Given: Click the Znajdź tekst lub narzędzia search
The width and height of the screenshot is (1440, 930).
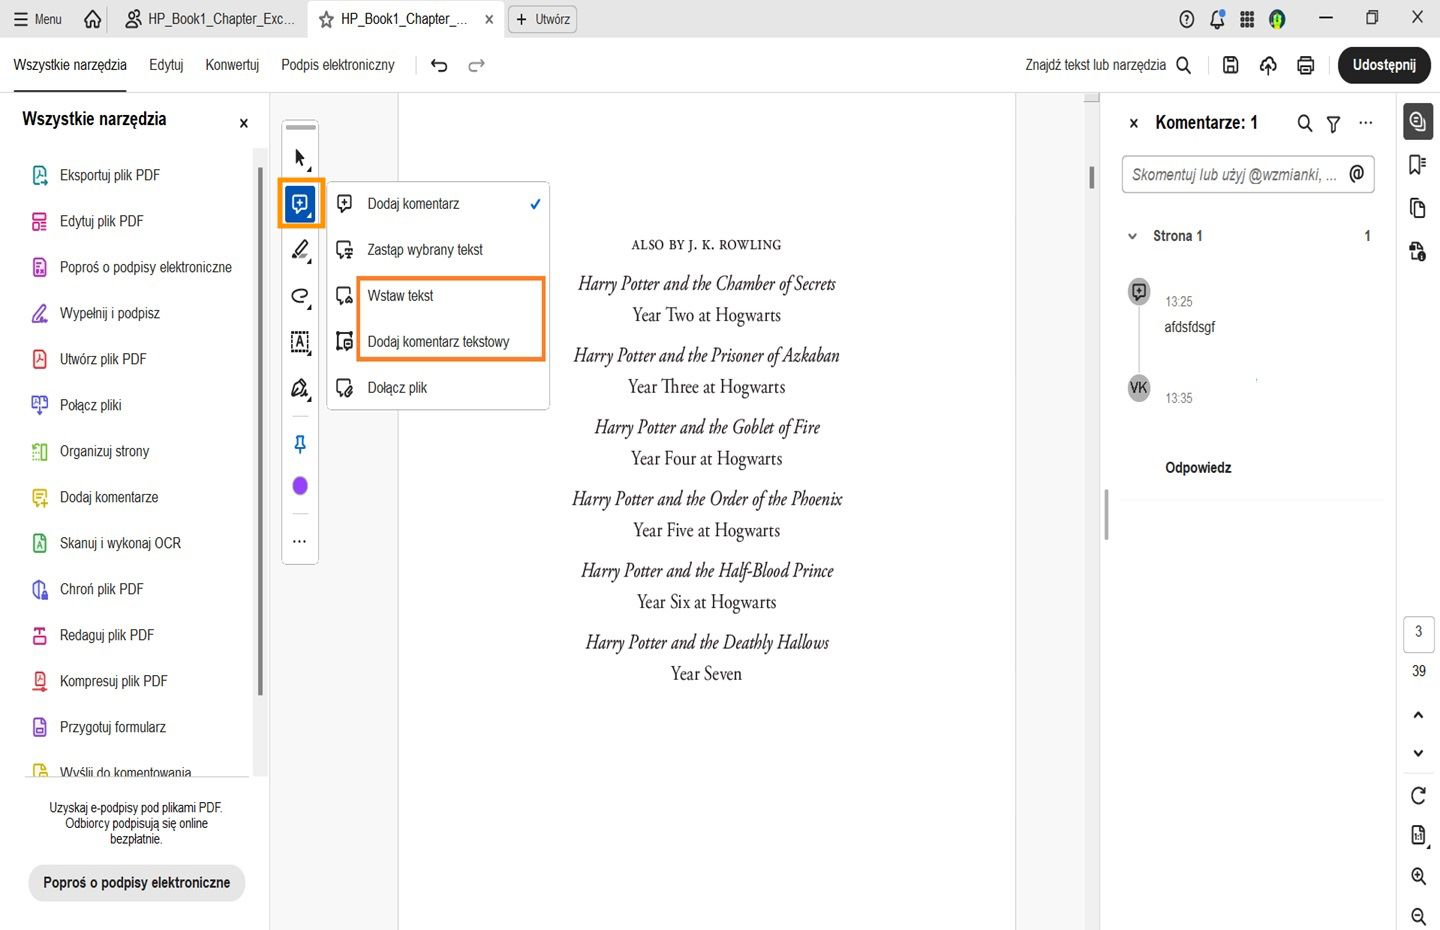Looking at the screenshot, I should (x=1108, y=65).
